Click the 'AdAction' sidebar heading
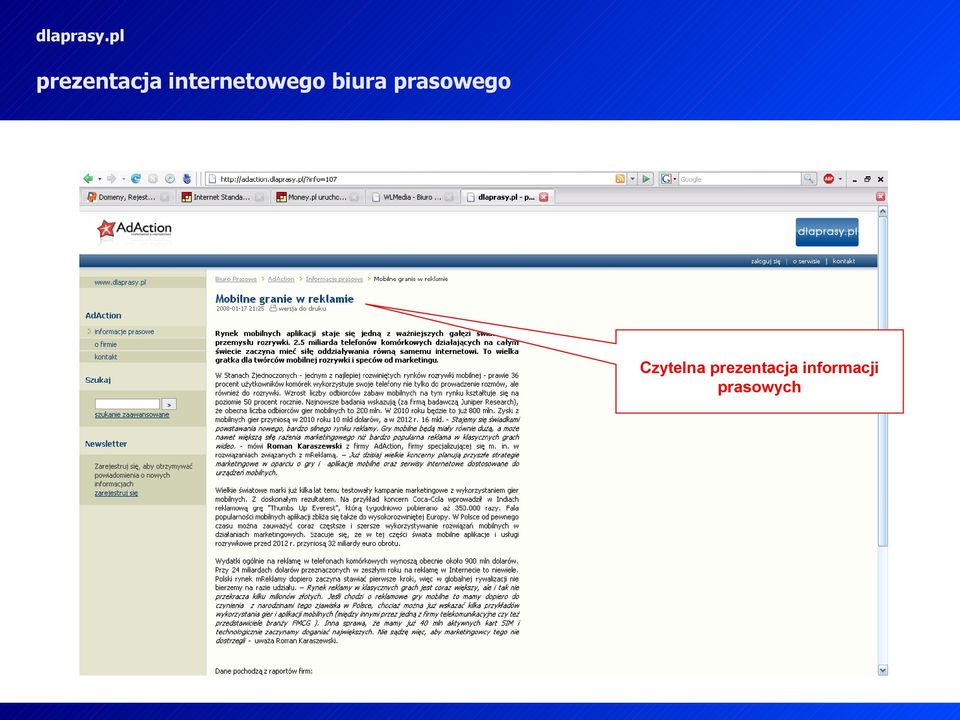This screenshot has height=720, width=960. coord(103,316)
